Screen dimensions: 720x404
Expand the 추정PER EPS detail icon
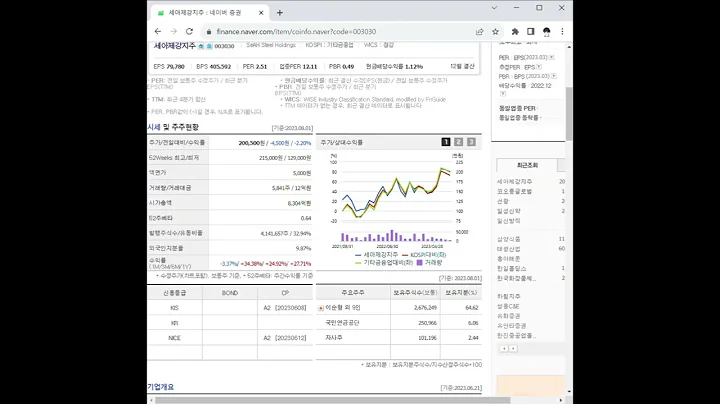[x=539, y=67]
